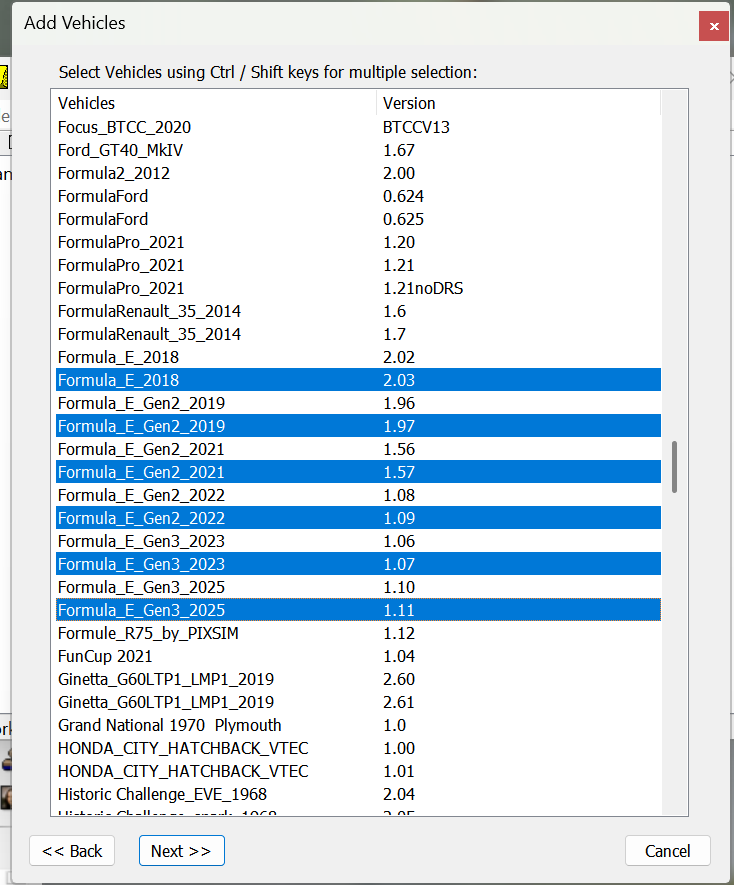Viewport: 734px width, 885px height.
Task: Select Formula_E_2018 version 2.02
Action: coord(359,357)
